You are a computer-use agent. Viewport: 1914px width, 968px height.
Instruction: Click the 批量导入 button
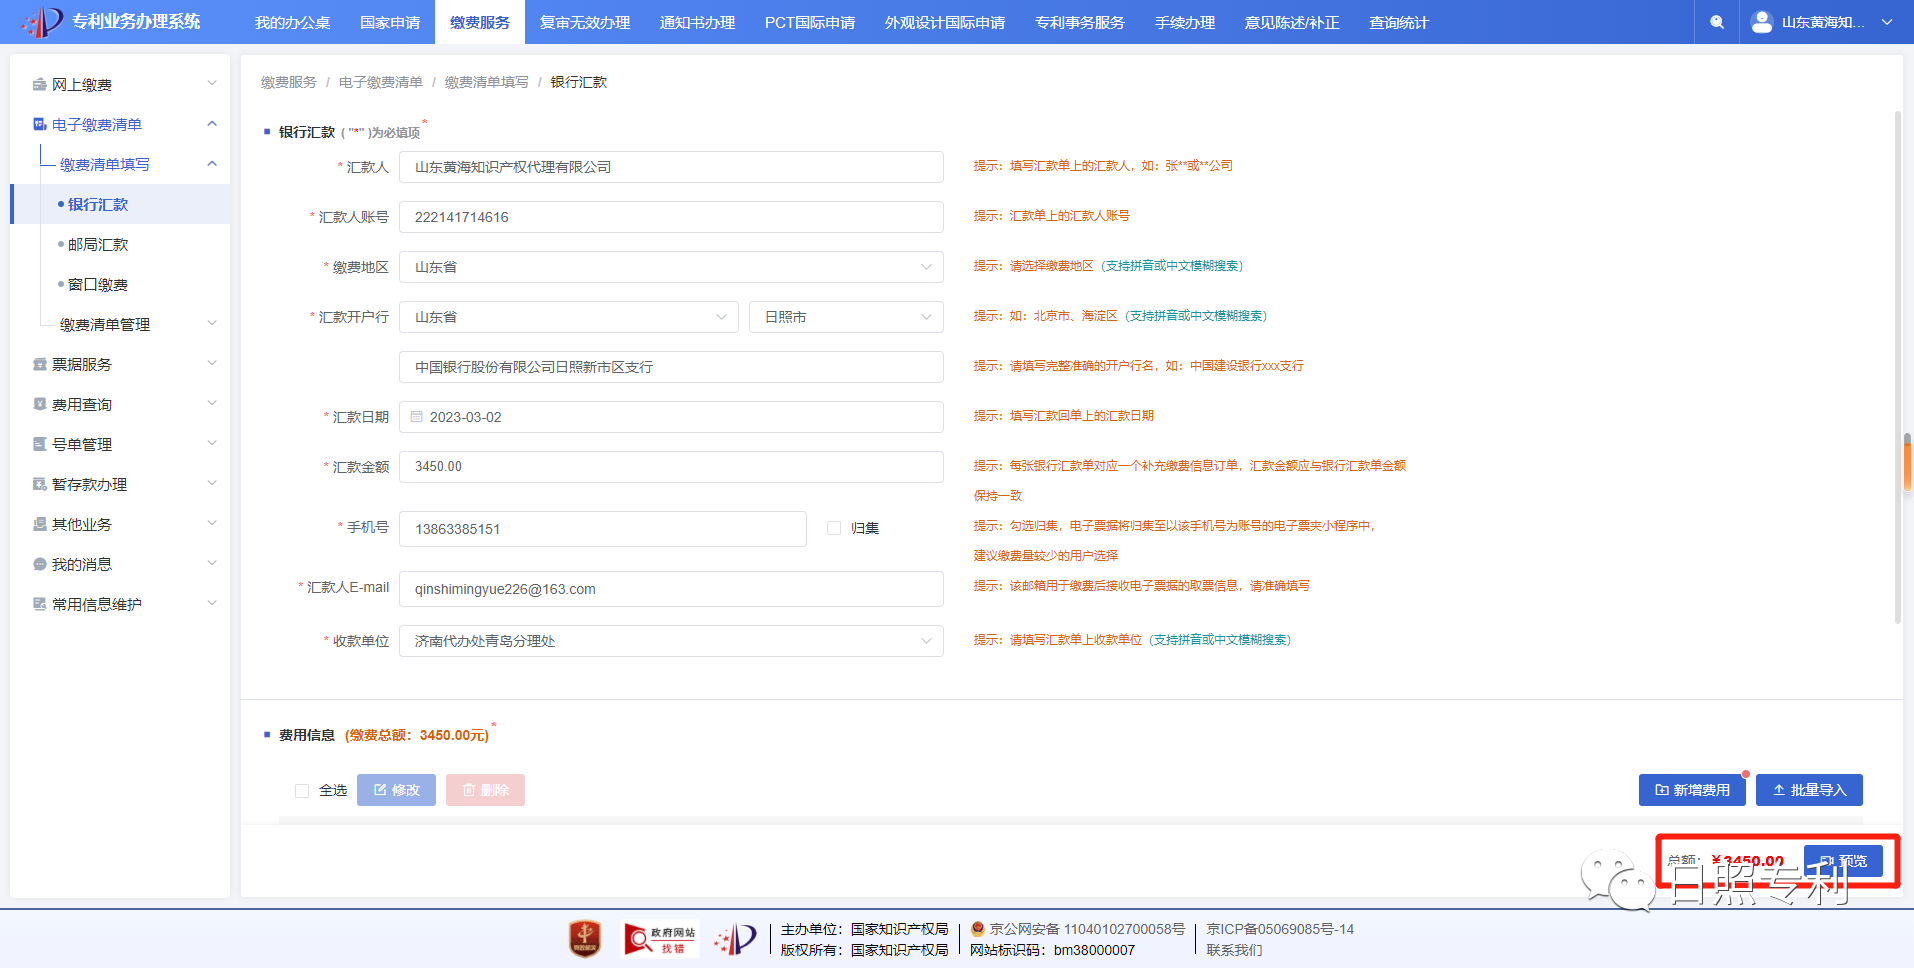[x=1808, y=790]
